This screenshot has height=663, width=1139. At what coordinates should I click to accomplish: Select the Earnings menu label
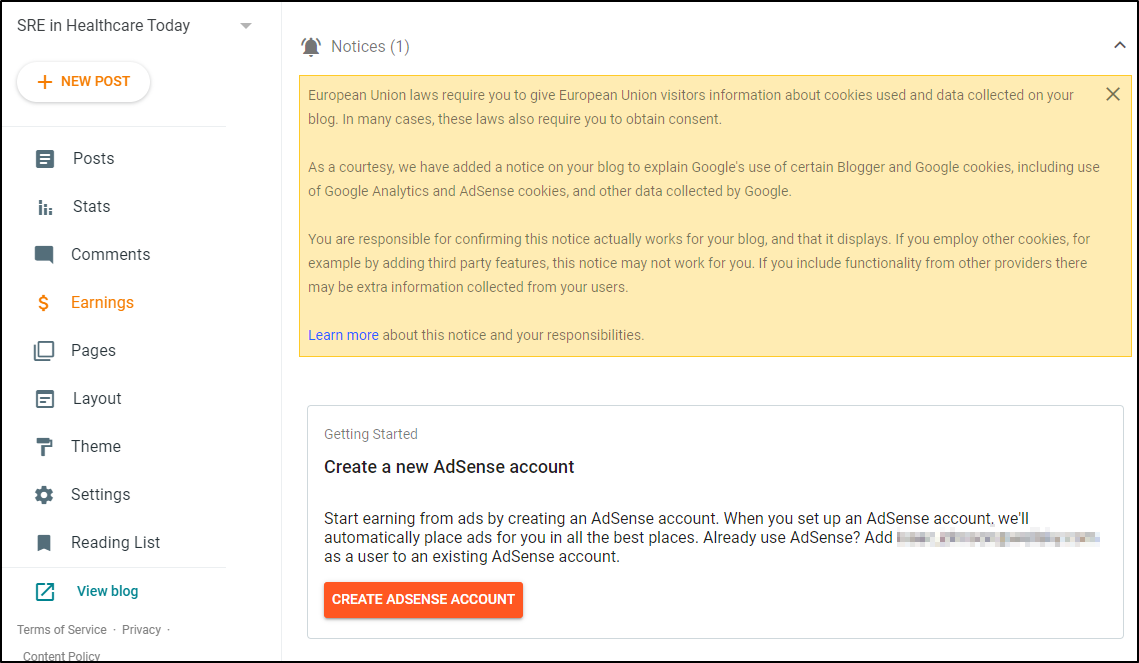tap(102, 302)
